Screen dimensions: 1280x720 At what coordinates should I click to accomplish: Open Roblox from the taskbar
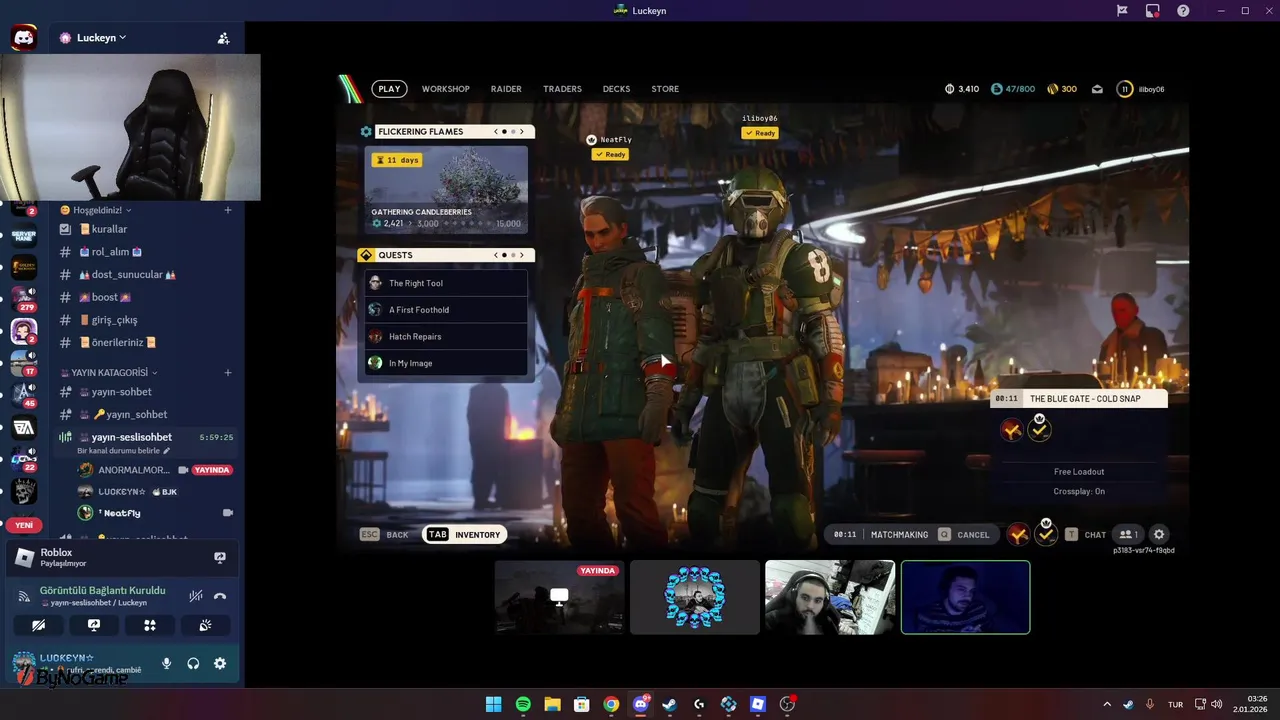[758, 704]
